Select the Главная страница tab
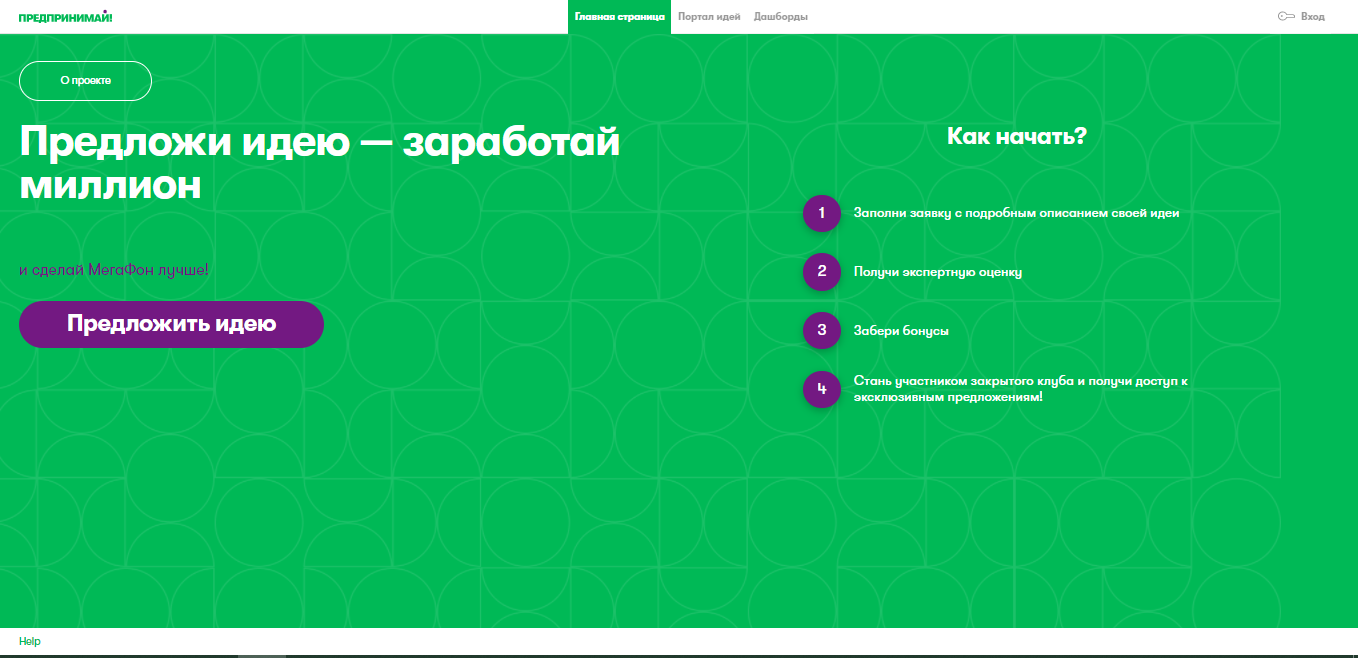Screen dimensions: 1358x658 click(x=620, y=16)
